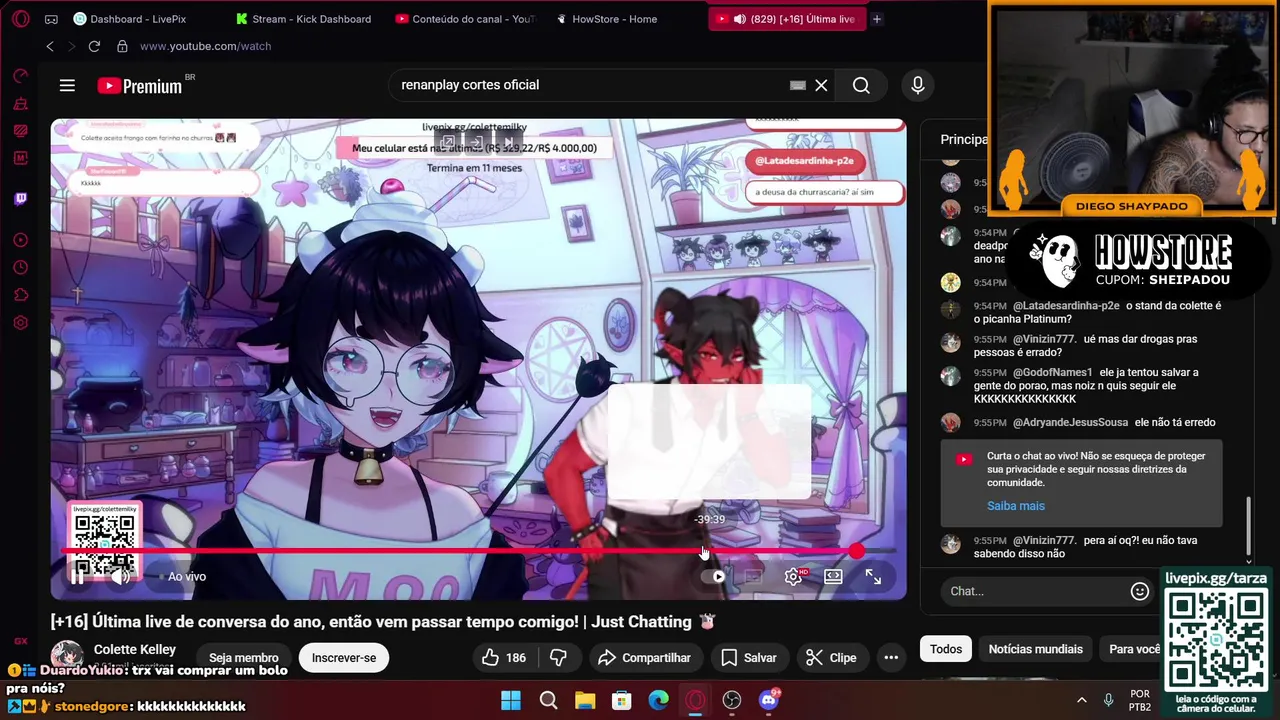Image resolution: width=1280 pixels, height=720 pixels.
Task: Click the red progress bar scrubber handle
Action: (857, 551)
